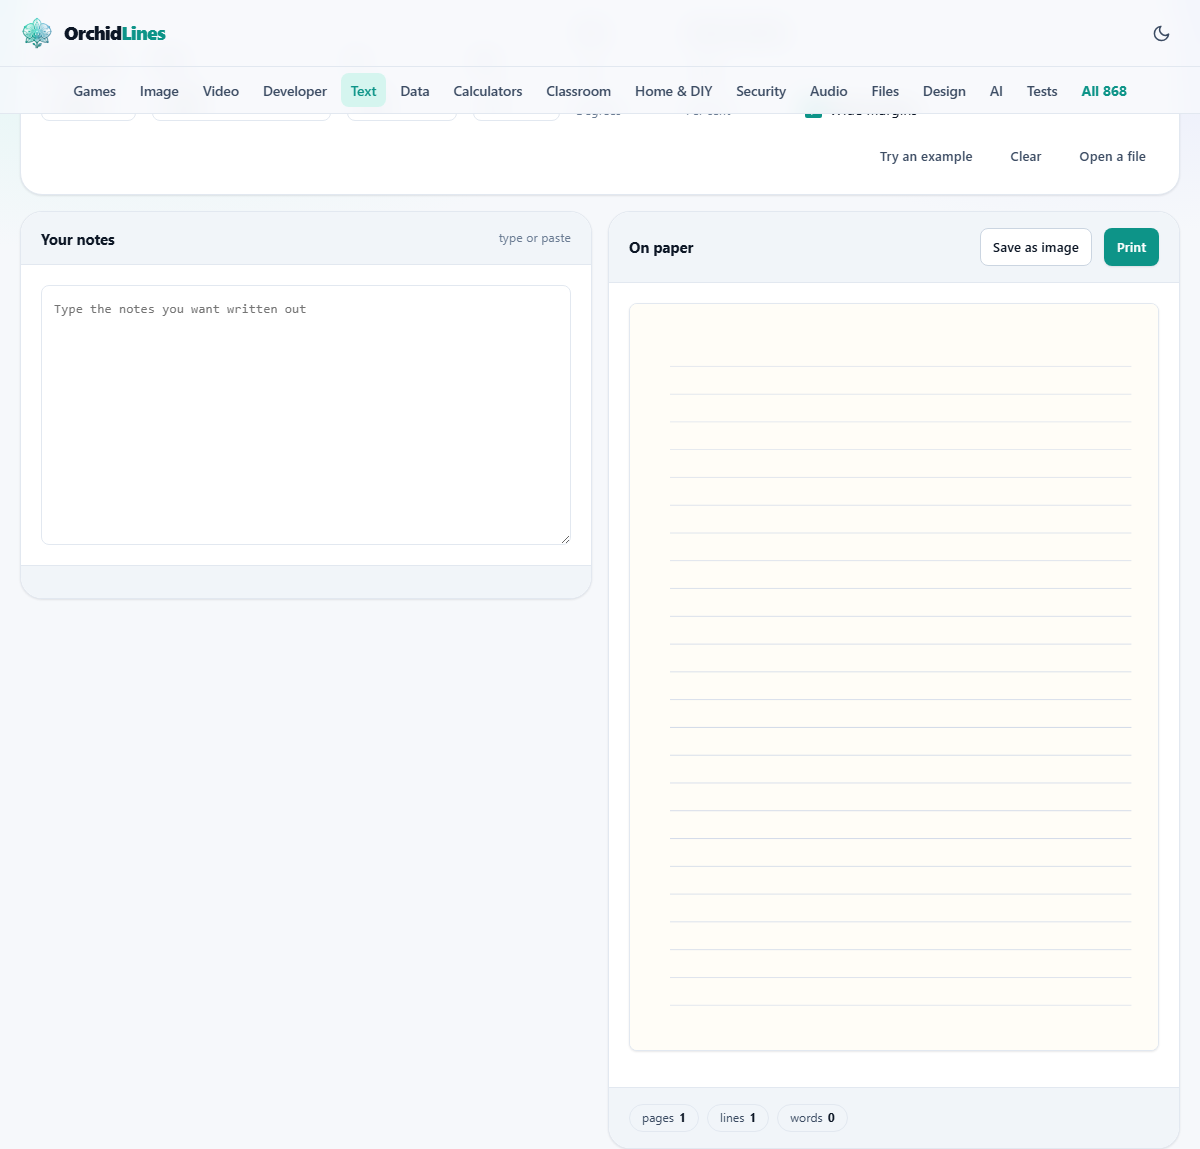Screen dimensions: 1200x1149
Task: Click the 'type or paste' hint
Action: pyautogui.click(x=535, y=238)
